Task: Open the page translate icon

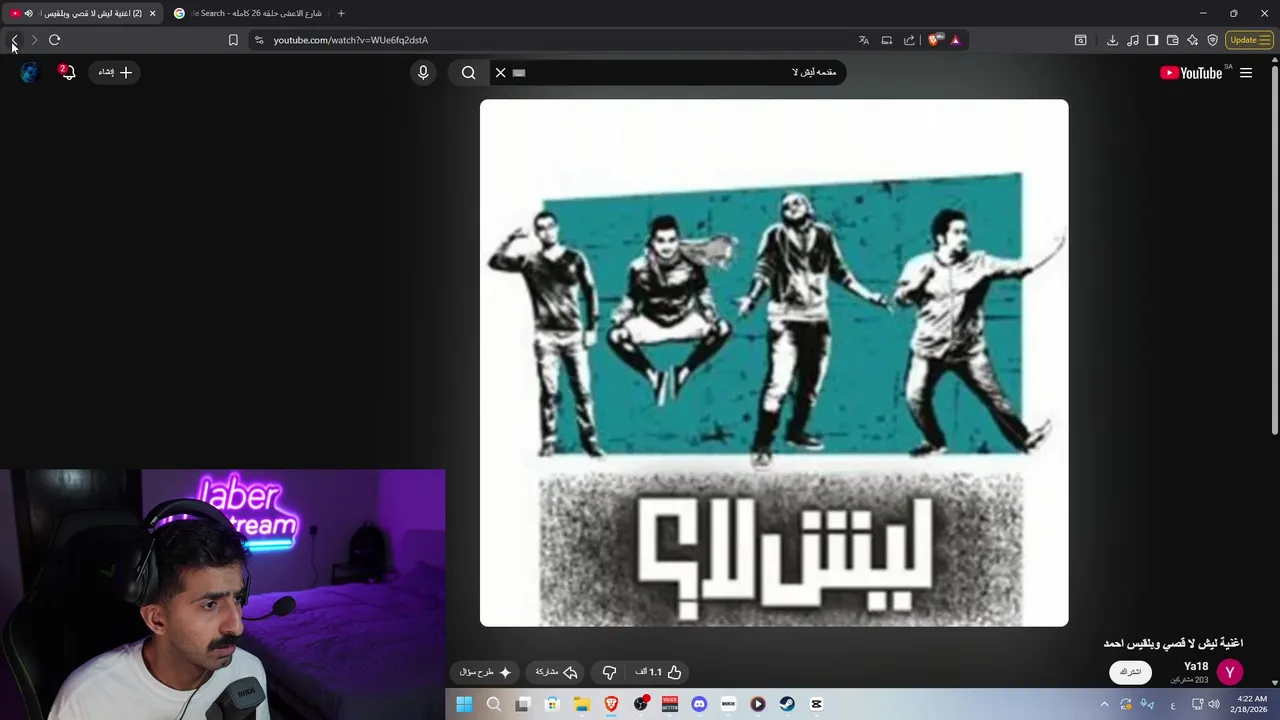Action: [x=864, y=40]
